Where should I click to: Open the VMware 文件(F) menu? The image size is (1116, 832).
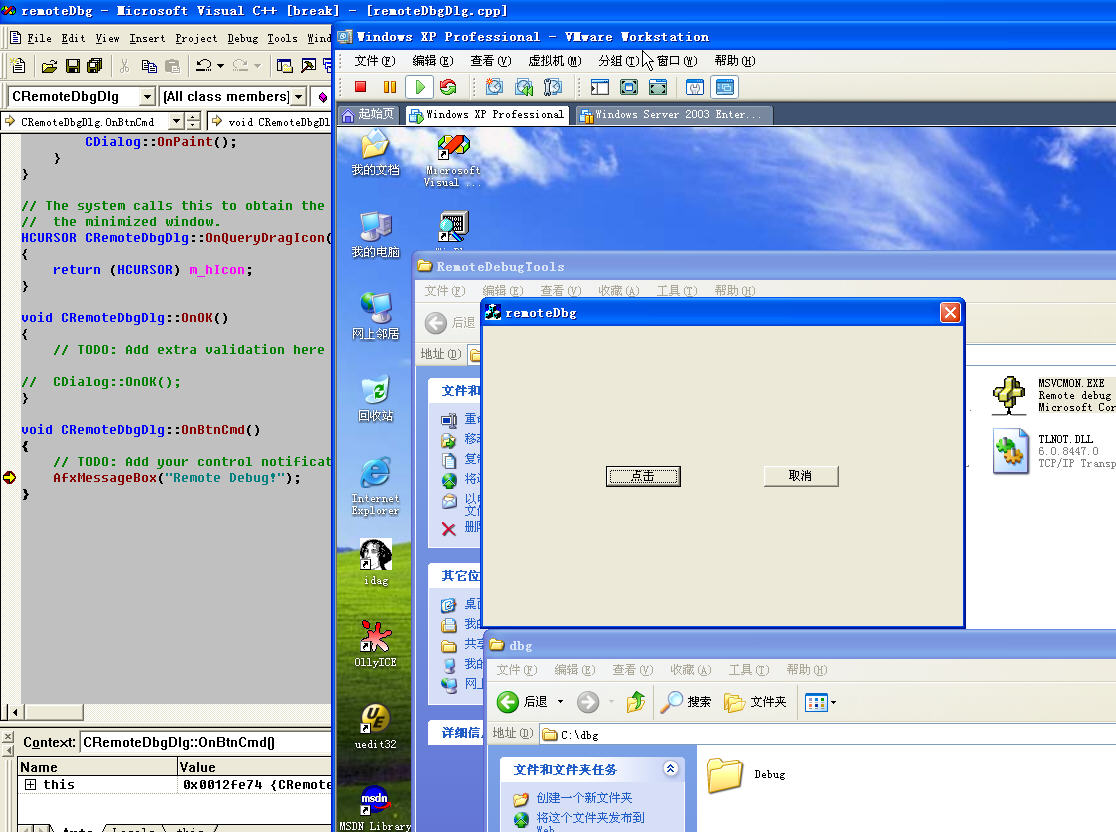point(374,61)
